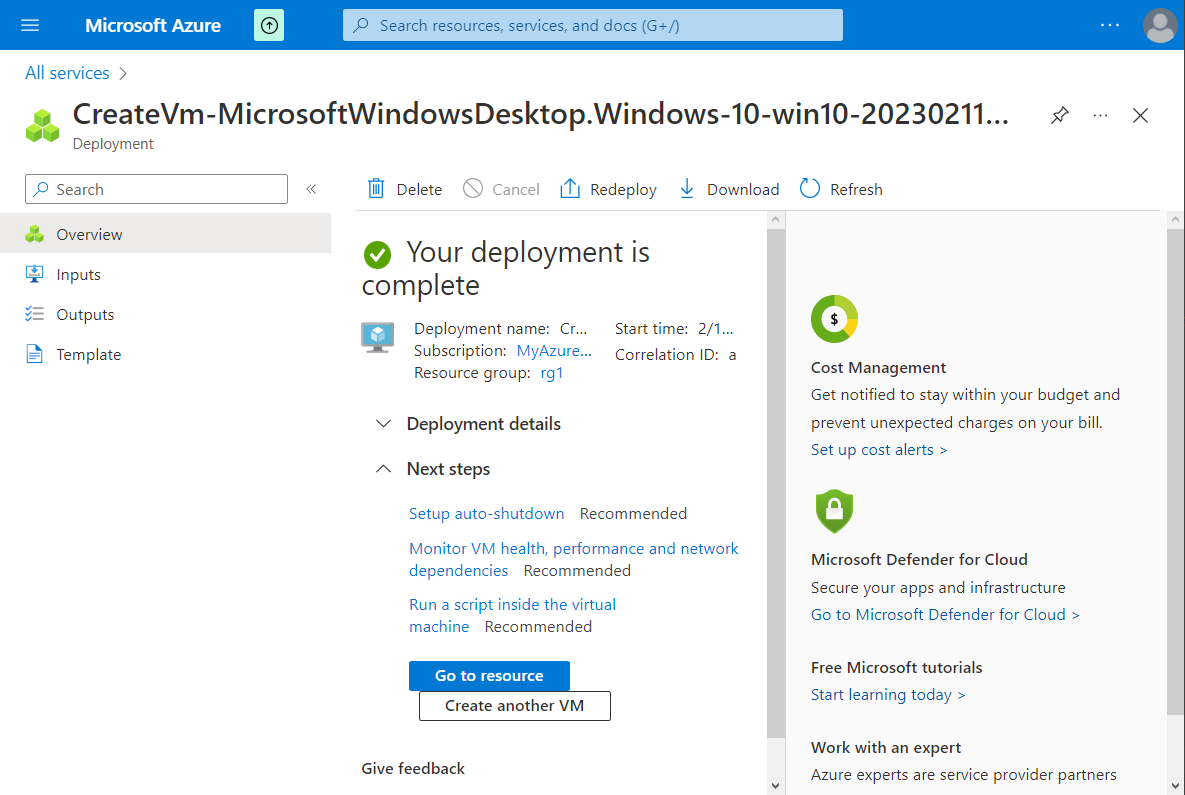Open the user account avatar
This screenshot has height=795, width=1185.
coord(1159,26)
